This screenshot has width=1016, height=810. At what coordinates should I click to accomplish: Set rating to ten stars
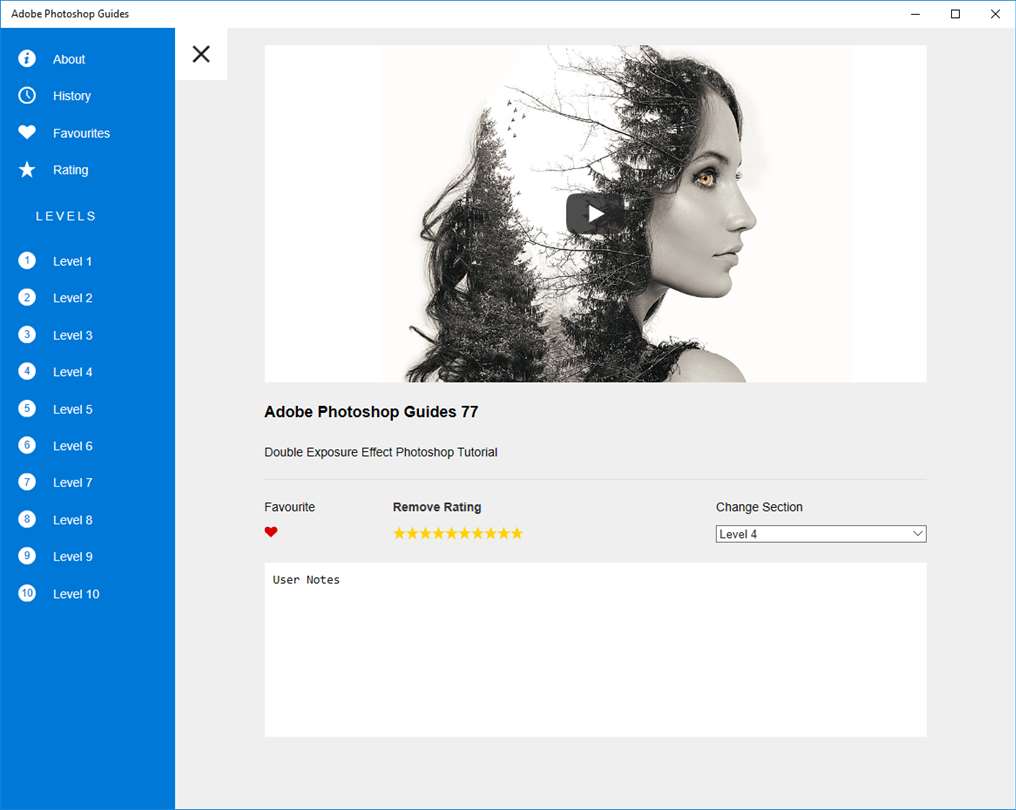pos(517,533)
